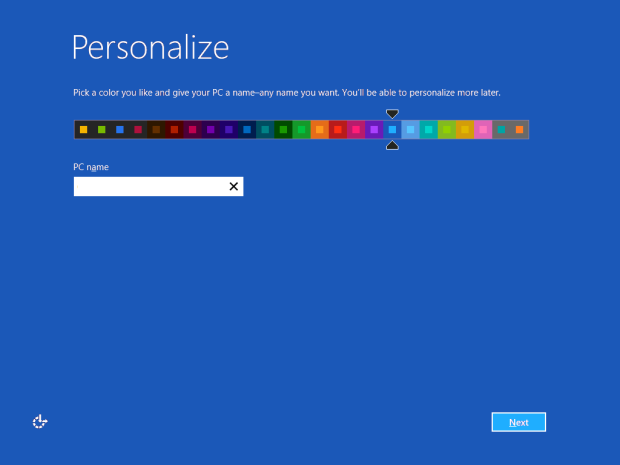Choose the dark green color swatch
620x465 pixels.
(x=284, y=130)
